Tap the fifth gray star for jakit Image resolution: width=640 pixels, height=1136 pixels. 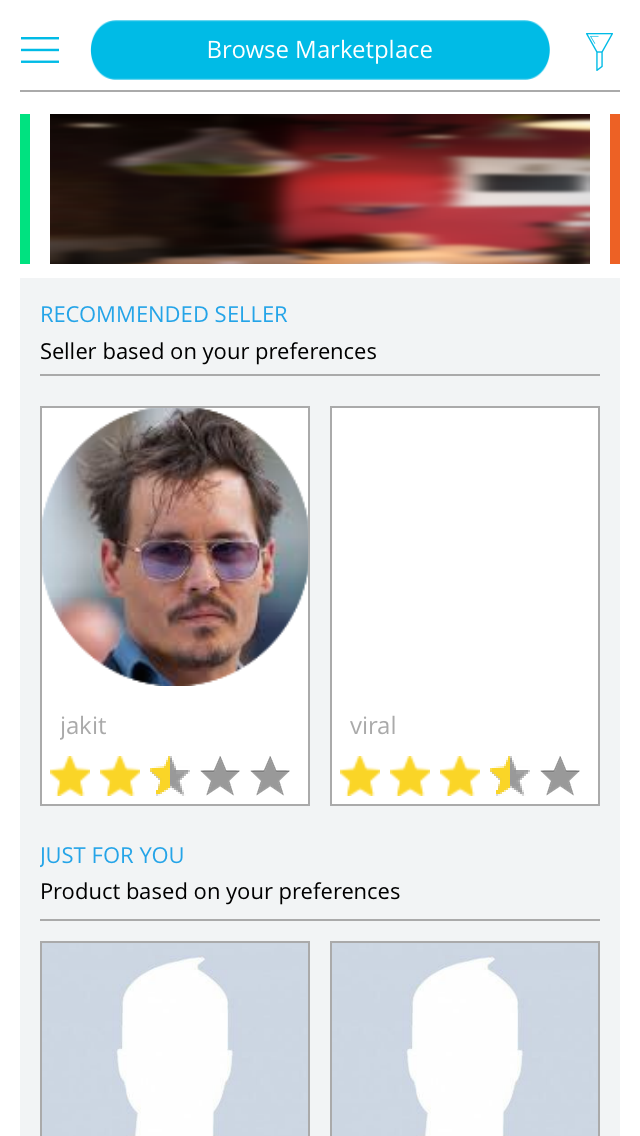click(x=270, y=776)
